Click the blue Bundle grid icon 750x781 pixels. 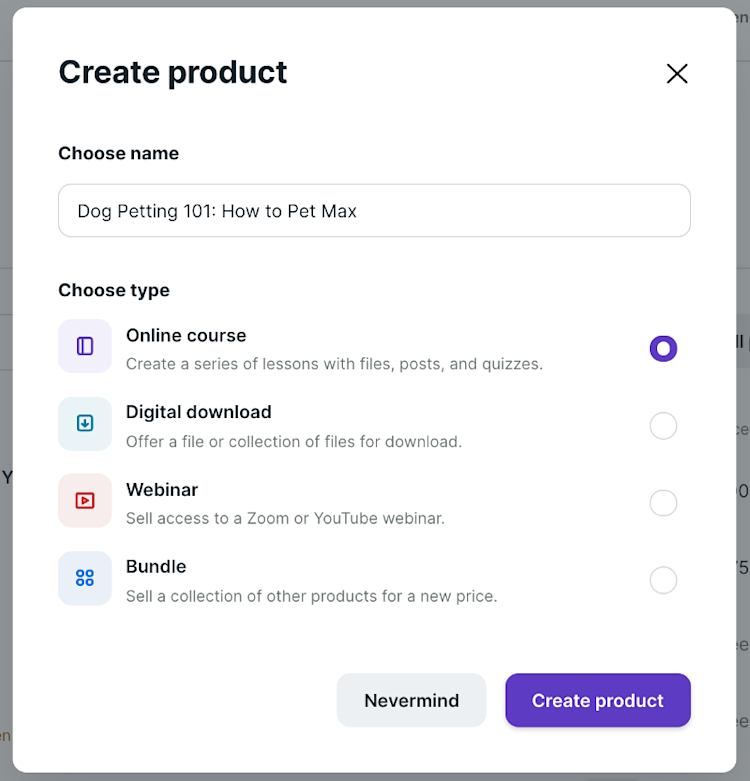(x=85, y=578)
